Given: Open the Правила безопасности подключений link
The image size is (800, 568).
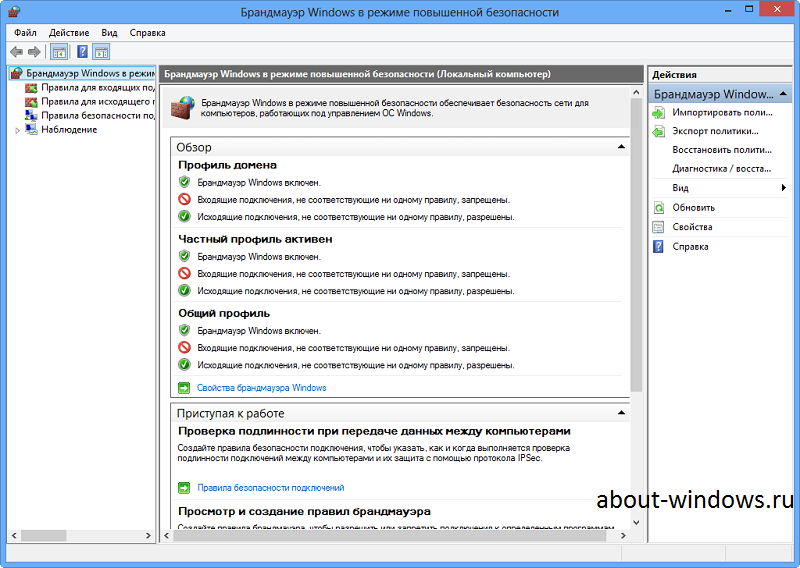Looking at the screenshot, I should [x=271, y=488].
